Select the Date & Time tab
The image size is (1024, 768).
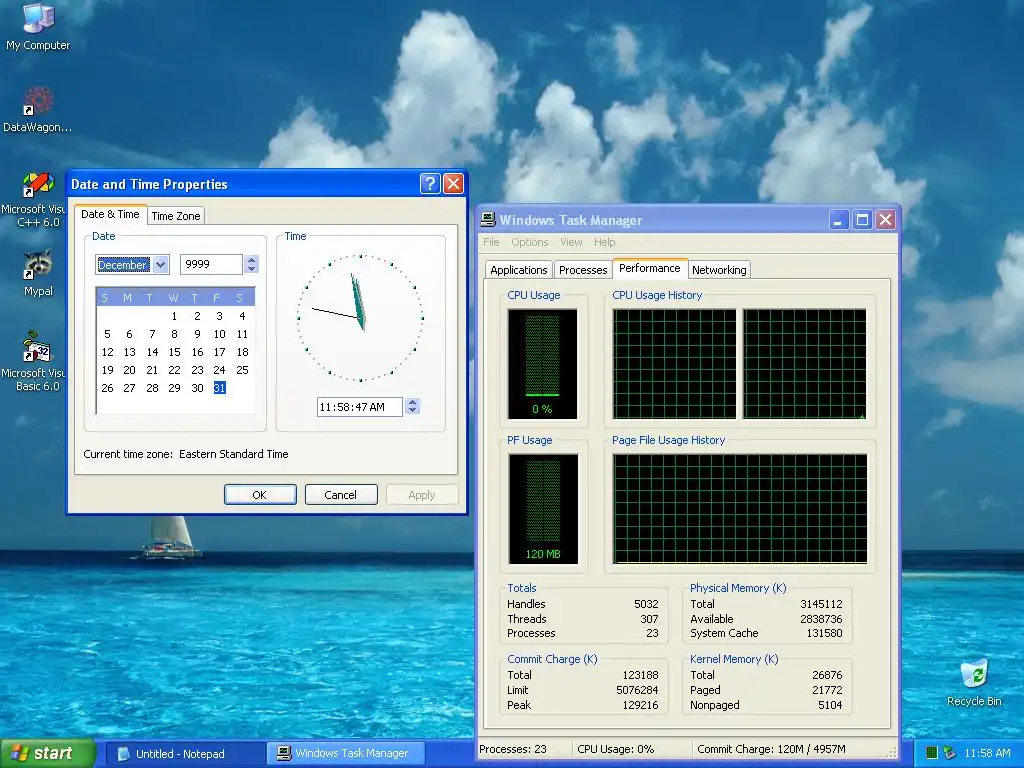point(110,214)
